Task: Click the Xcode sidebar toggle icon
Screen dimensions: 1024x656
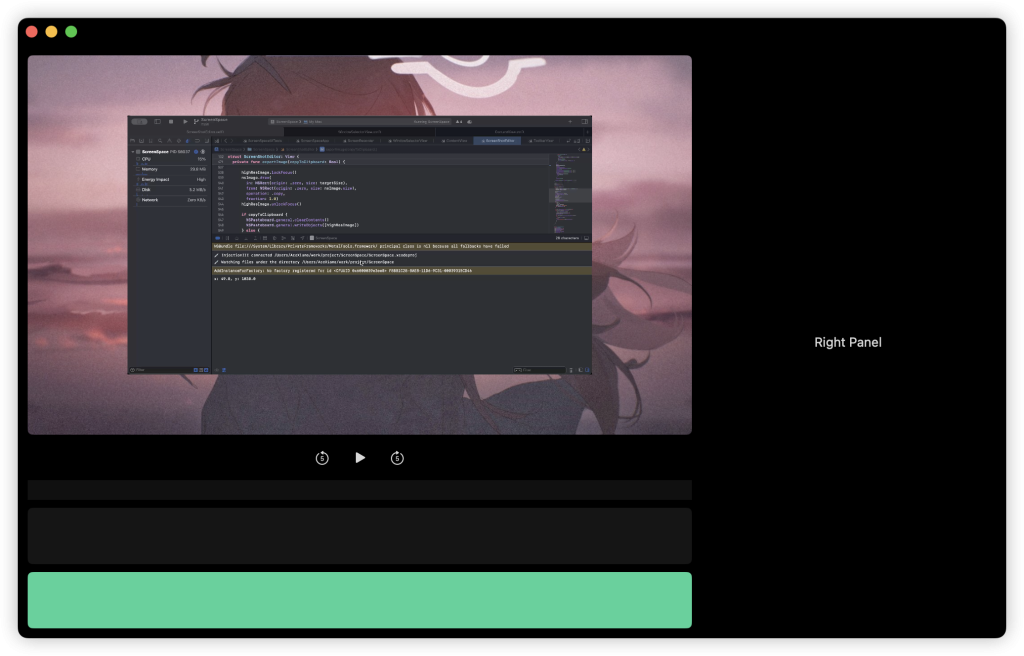Action: pyautogui.click(x=157, y=121)
